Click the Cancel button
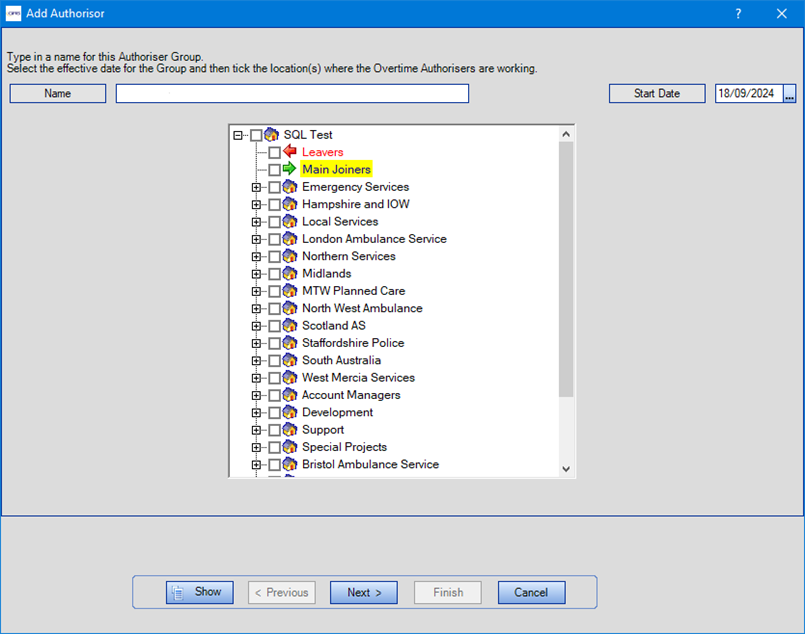This screenshot has height=634, width=805. [x=531, y=592]
